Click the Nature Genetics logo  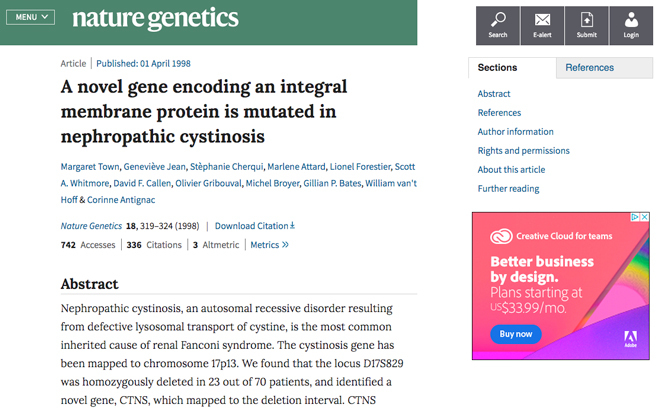(155, 19)
